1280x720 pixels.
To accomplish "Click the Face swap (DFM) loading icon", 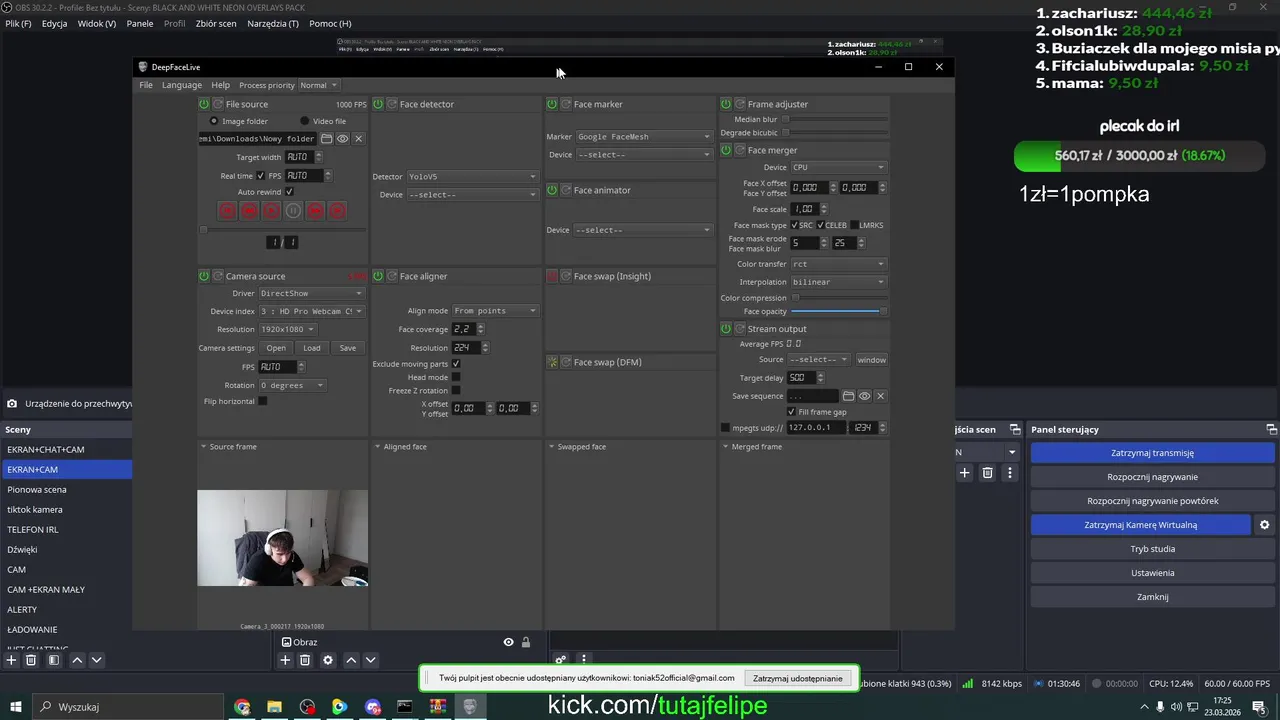I will point(552,362).
